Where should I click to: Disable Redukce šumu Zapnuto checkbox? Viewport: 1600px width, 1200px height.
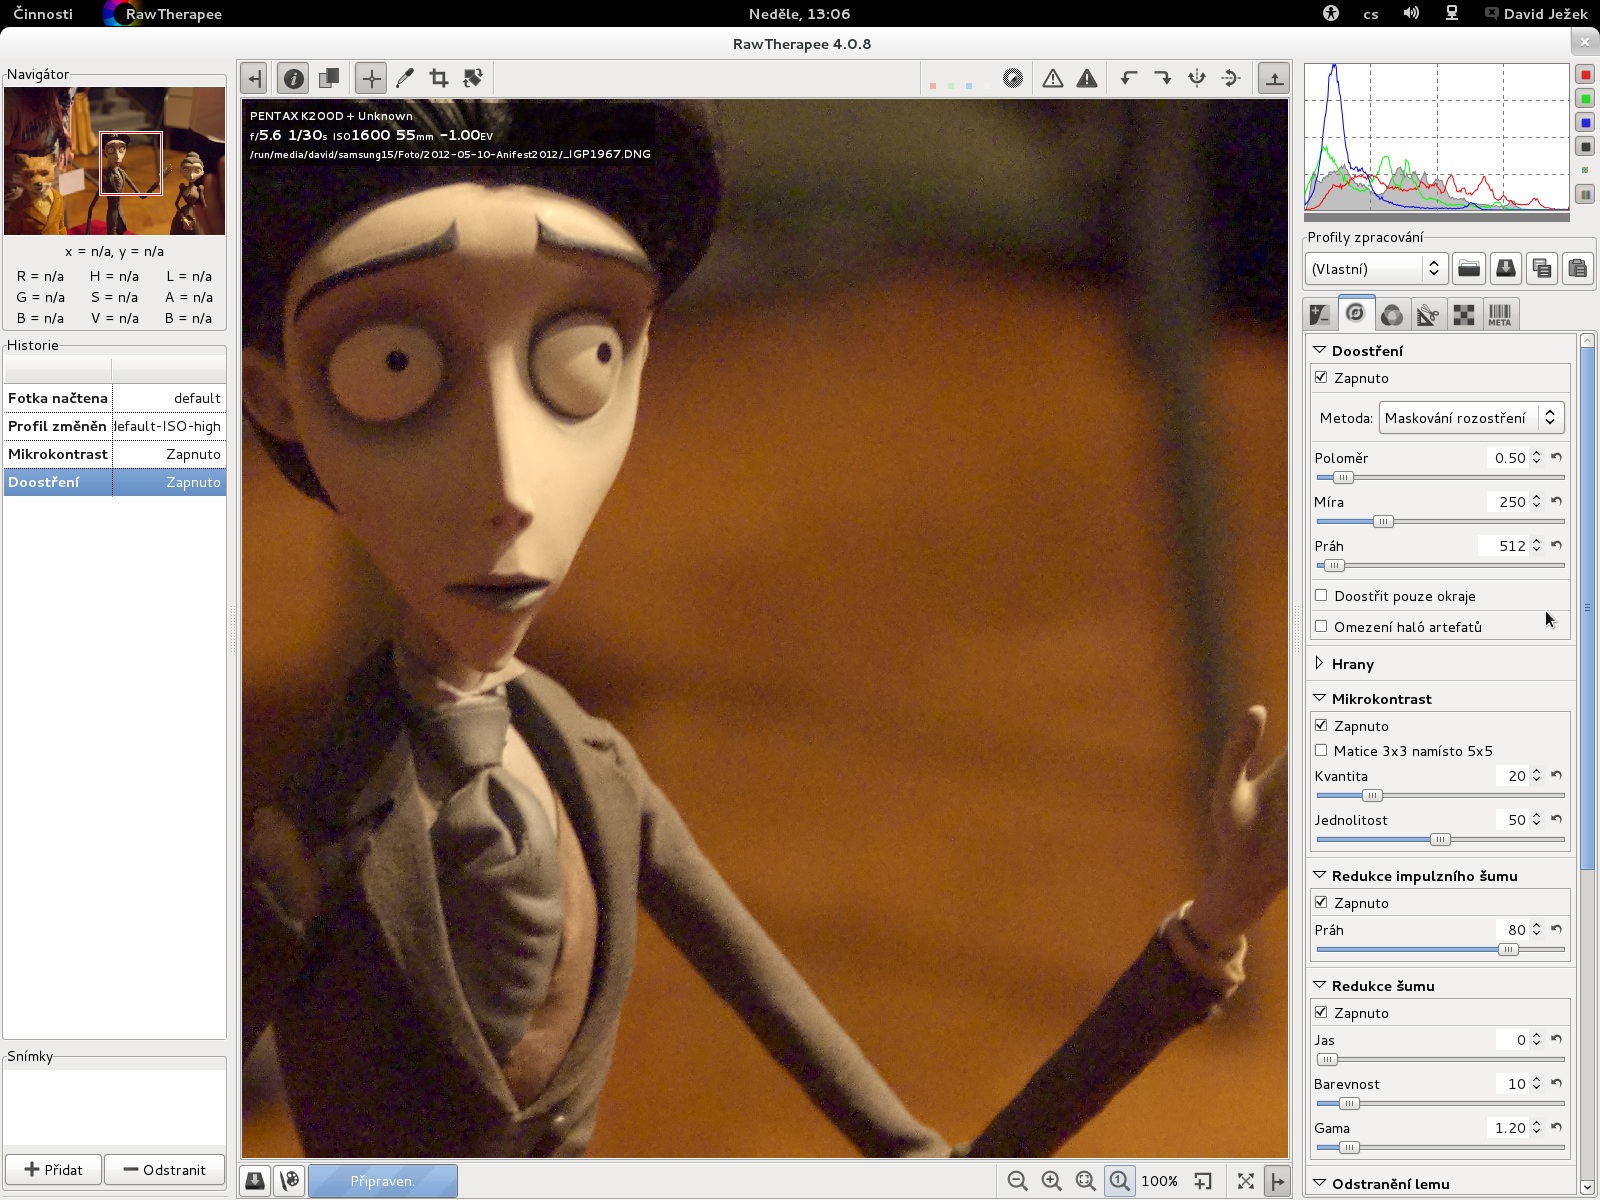pos(1321,1012)
